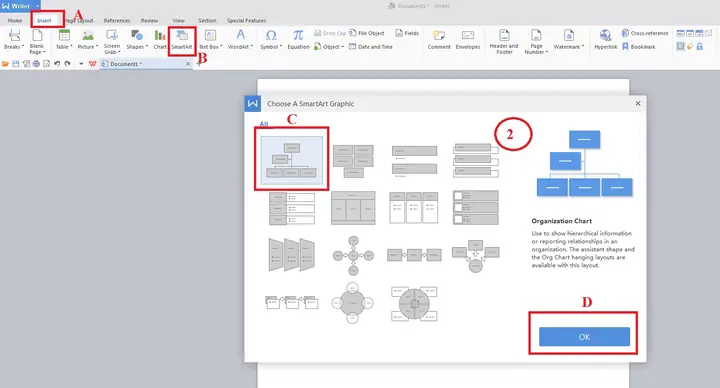Switch to the Home tab
Image resolution: width=720 pixels, height=388 pixels.
click(15, 21)
